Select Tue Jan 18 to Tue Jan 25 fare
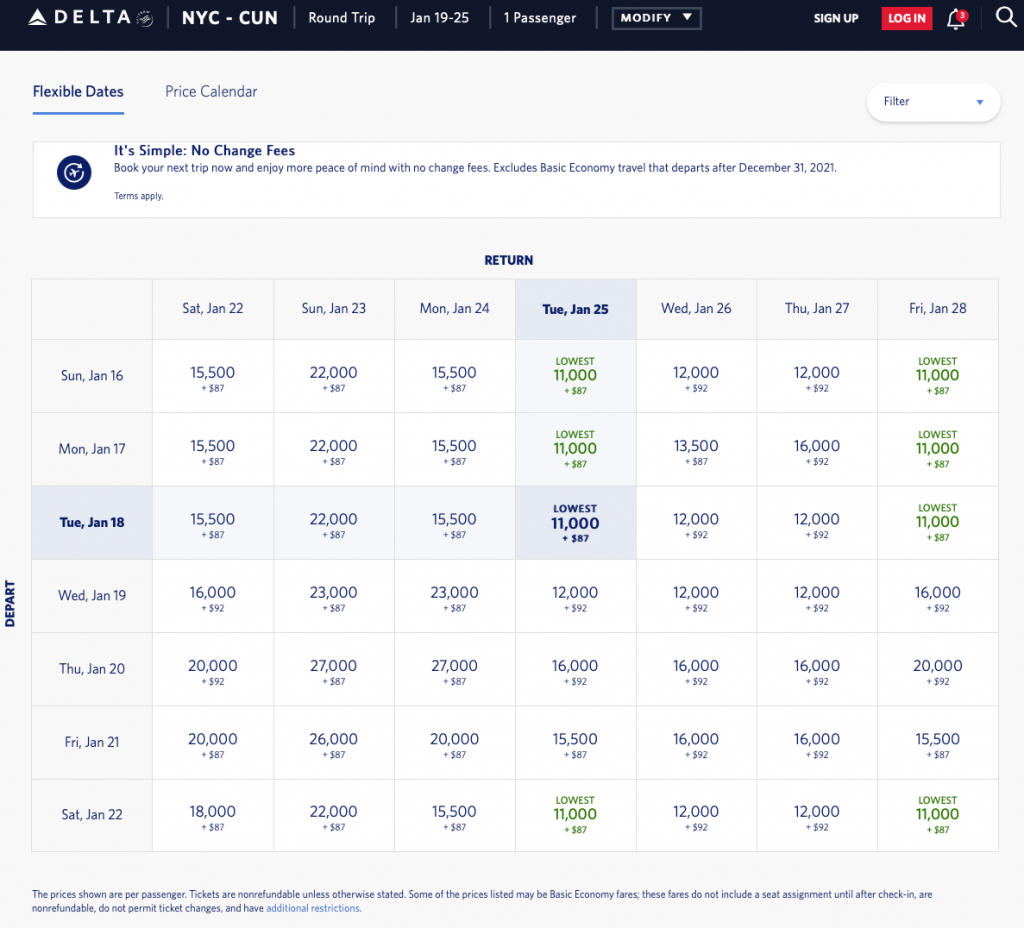 [x=575, y=523]
